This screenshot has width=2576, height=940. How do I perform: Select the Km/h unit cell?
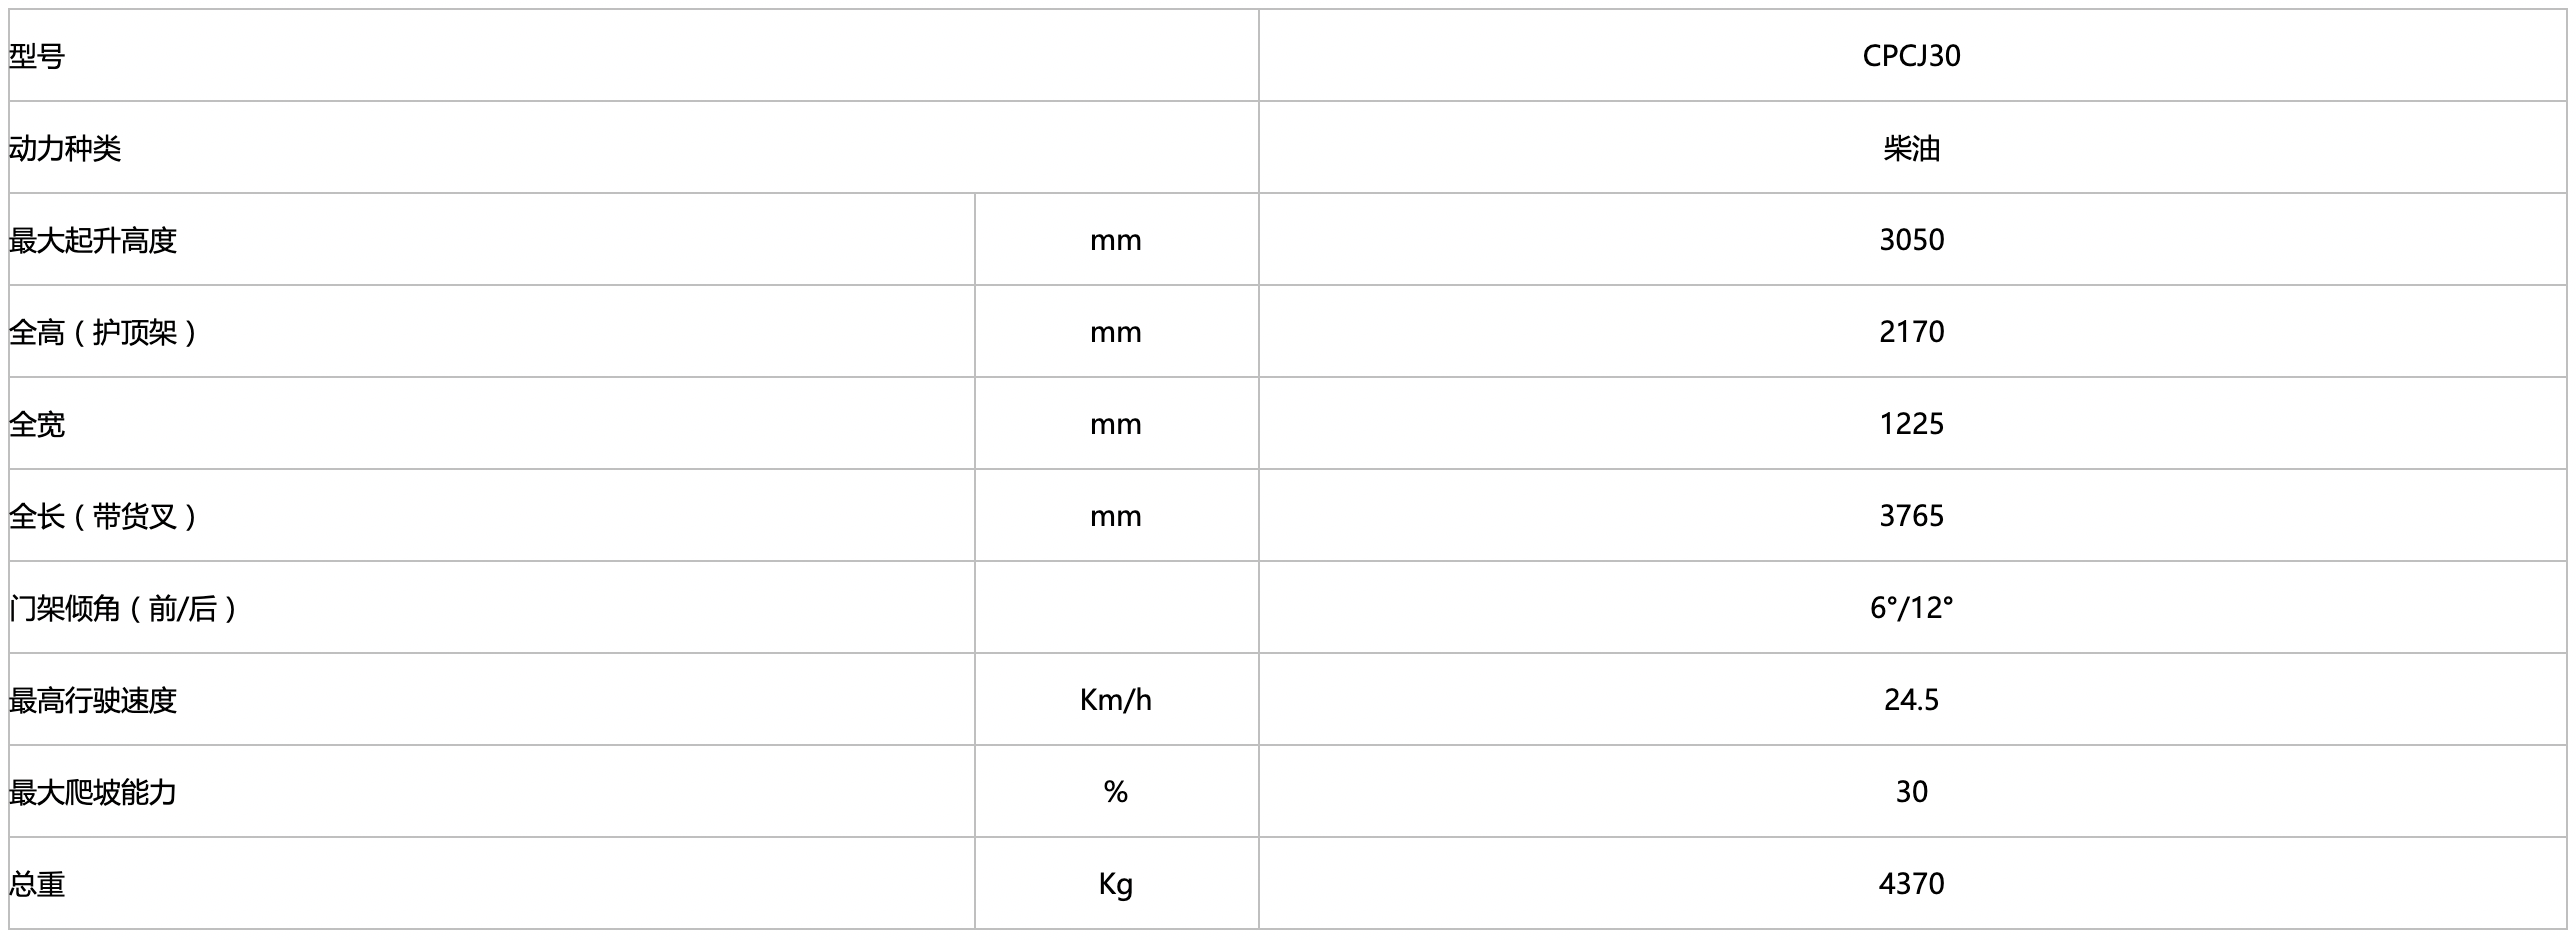(1115, 700)
